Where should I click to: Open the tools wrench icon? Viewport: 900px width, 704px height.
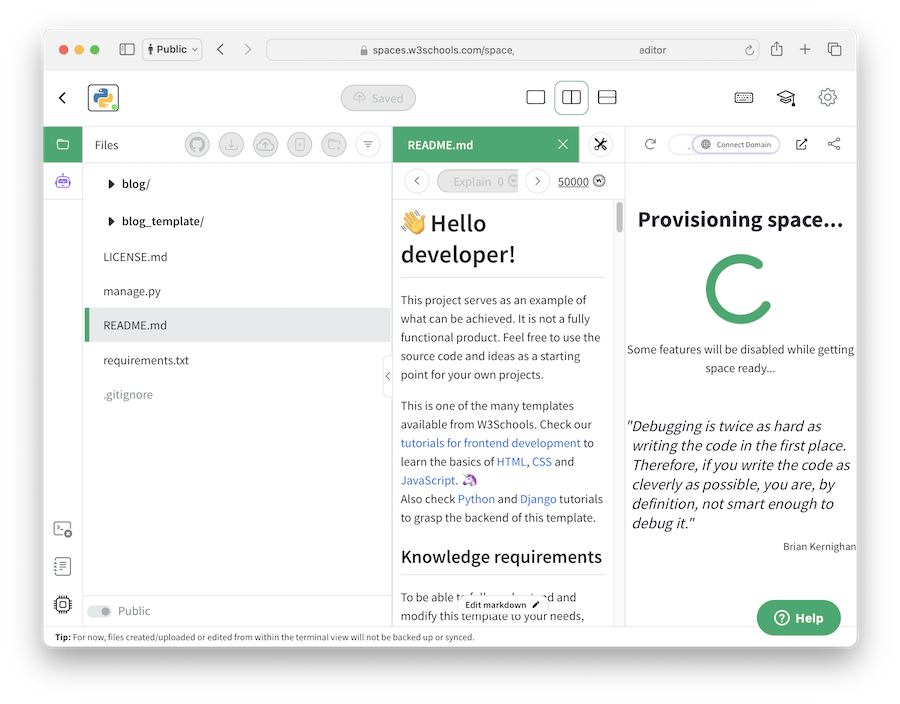tap(600, 145)
